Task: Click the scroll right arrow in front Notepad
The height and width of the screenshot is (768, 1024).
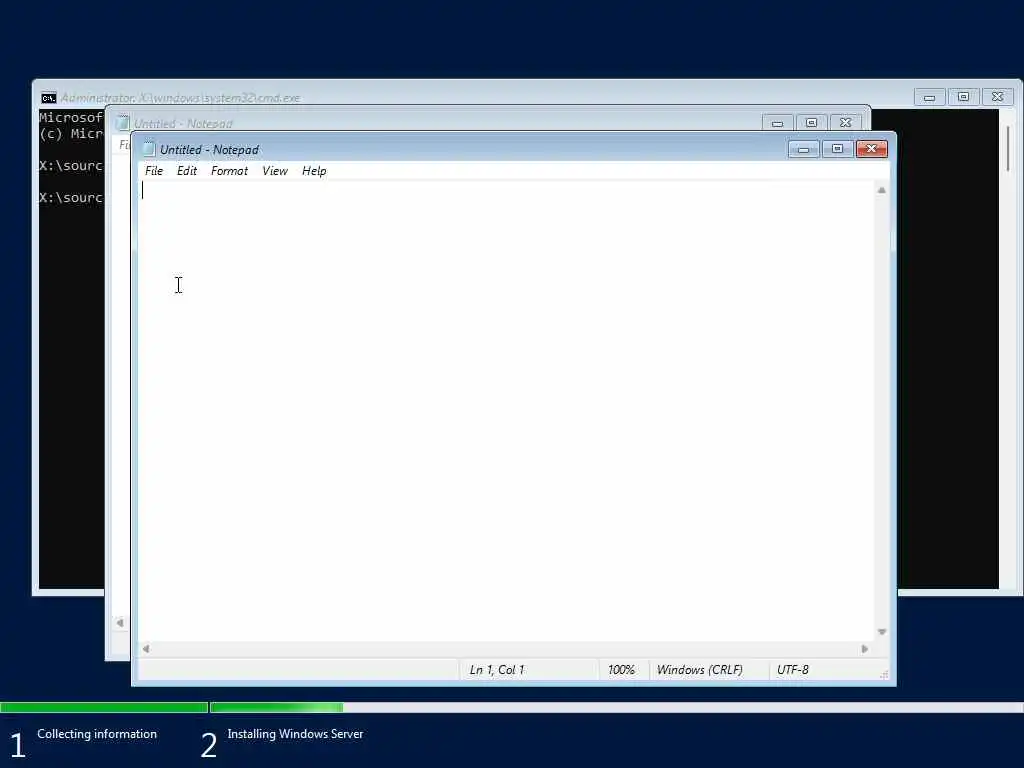Action: pyautogui.click(x=865, y=648)
